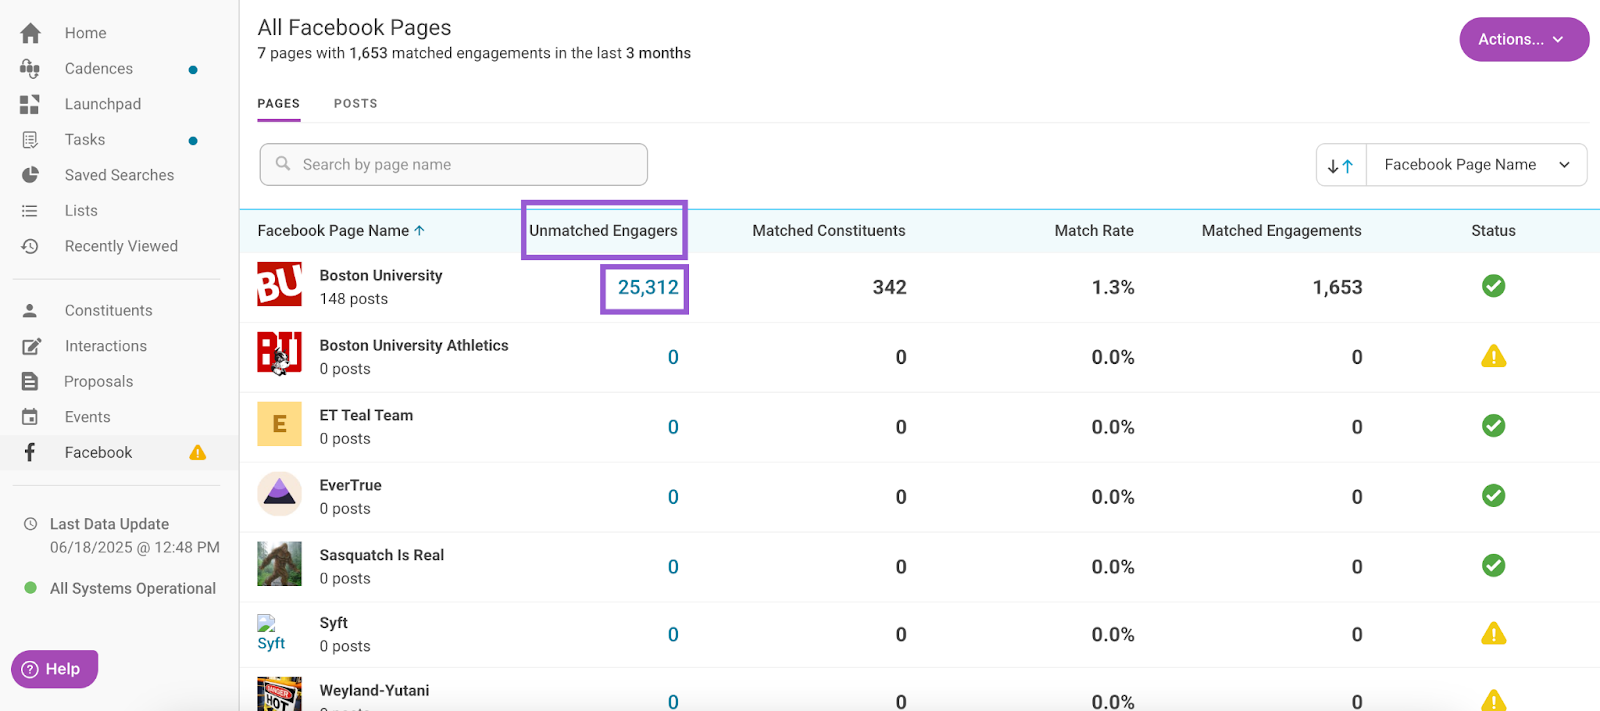Screen dimensions: 1600x711
Task: Open the Sasquatch Is Real page
Action: [x=382, y=555]
